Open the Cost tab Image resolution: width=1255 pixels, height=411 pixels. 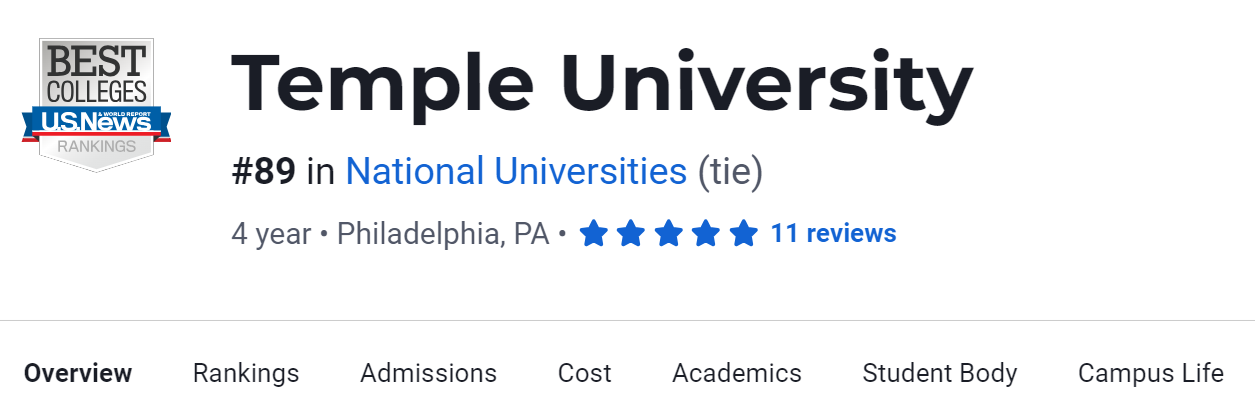[584, 374]
